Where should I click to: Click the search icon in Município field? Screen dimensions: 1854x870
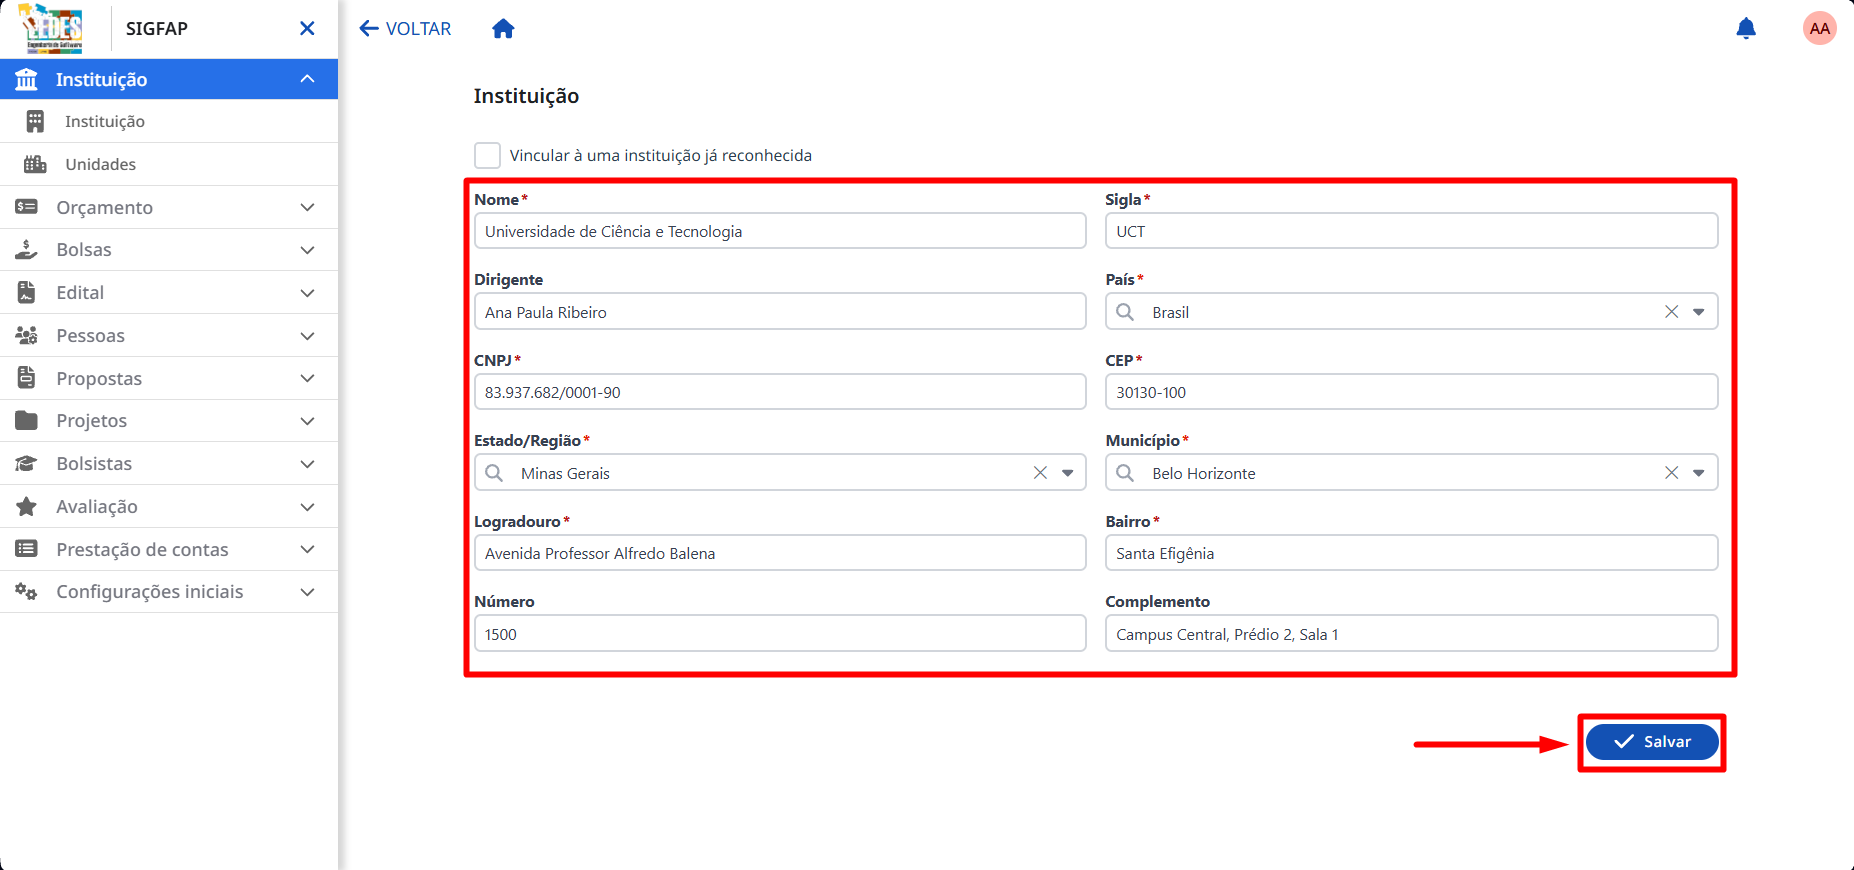pyautogui.click(x=1125, y=473)
